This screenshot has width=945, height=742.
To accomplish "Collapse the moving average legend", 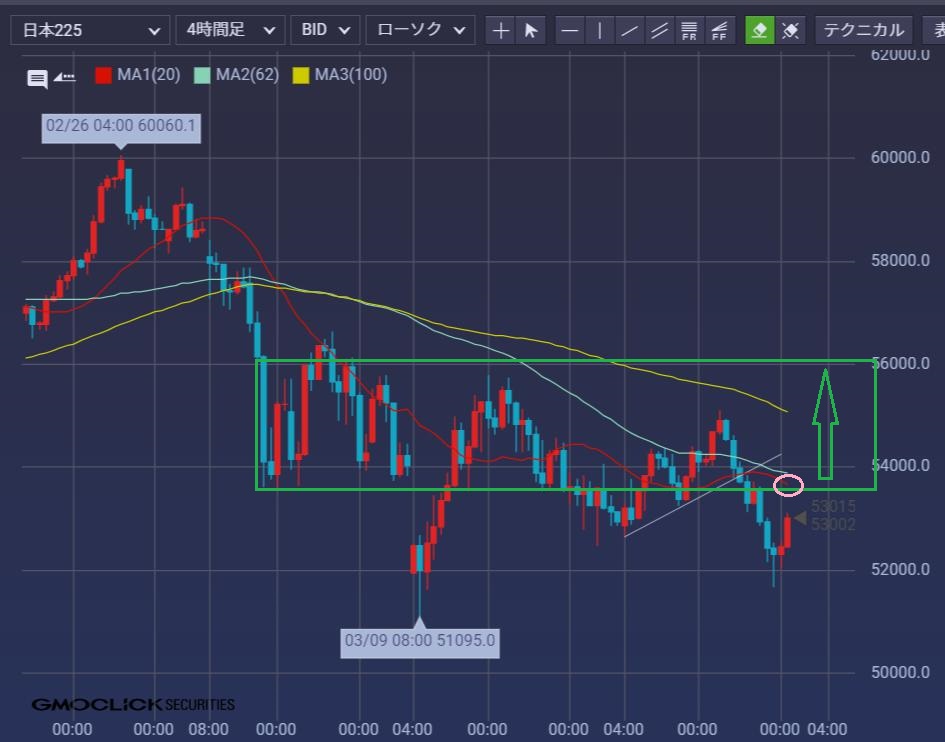I will point(64,77).
